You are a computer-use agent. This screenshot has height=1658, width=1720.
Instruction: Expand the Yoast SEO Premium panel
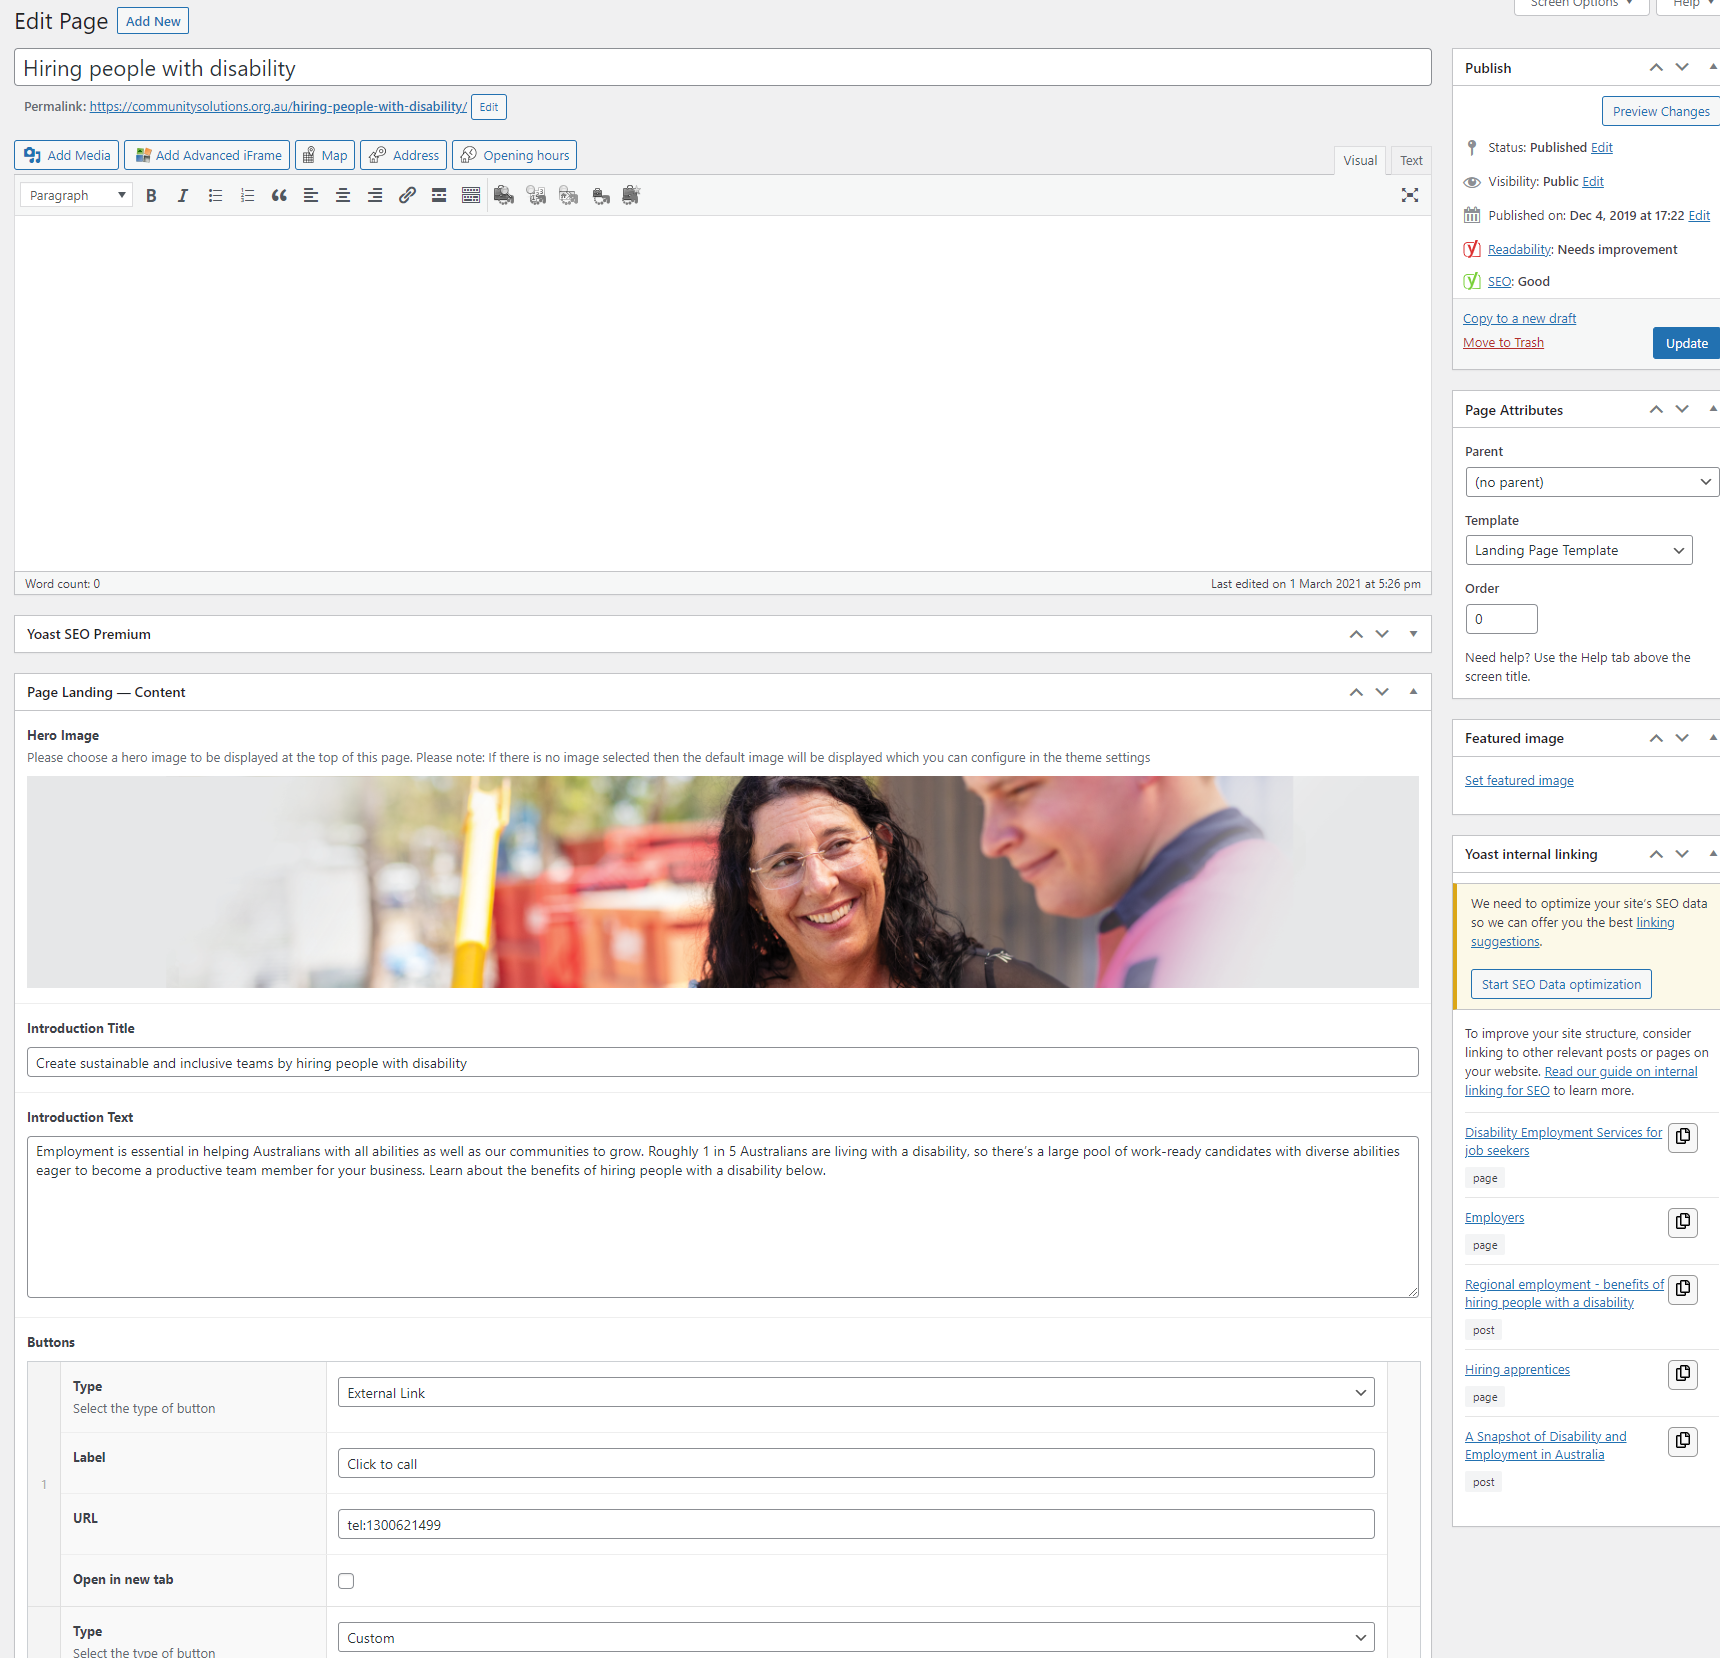(x=1413, y=634)
